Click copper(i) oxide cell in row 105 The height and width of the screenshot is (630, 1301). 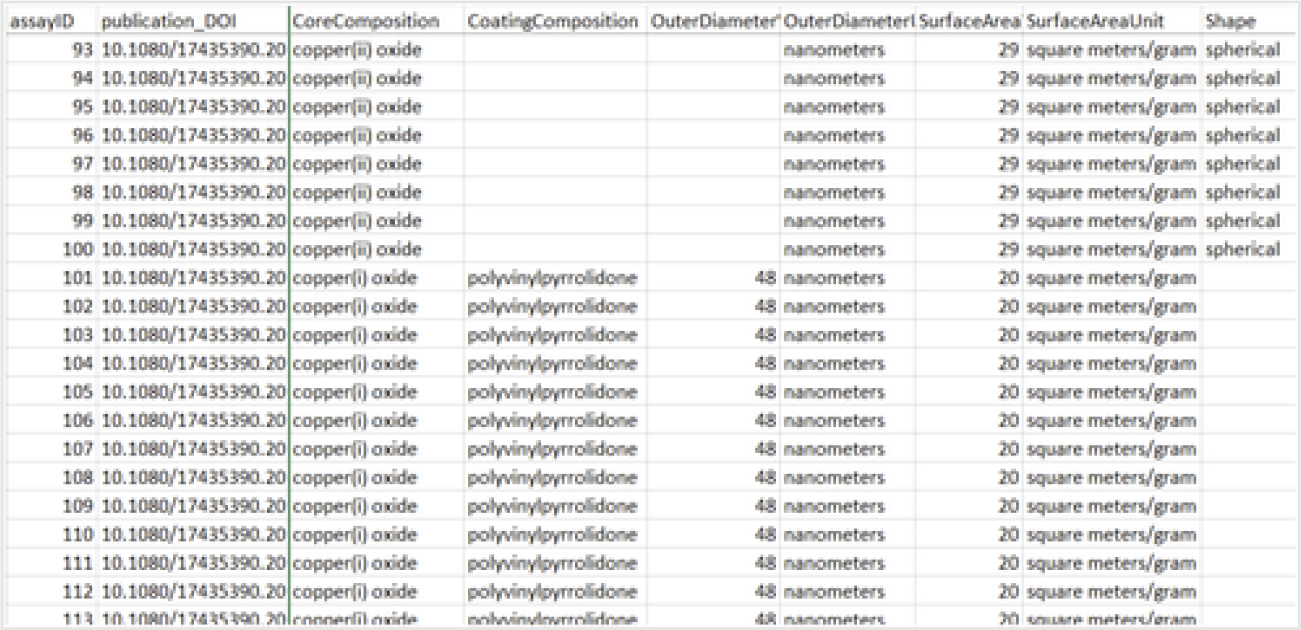[375, 392]
